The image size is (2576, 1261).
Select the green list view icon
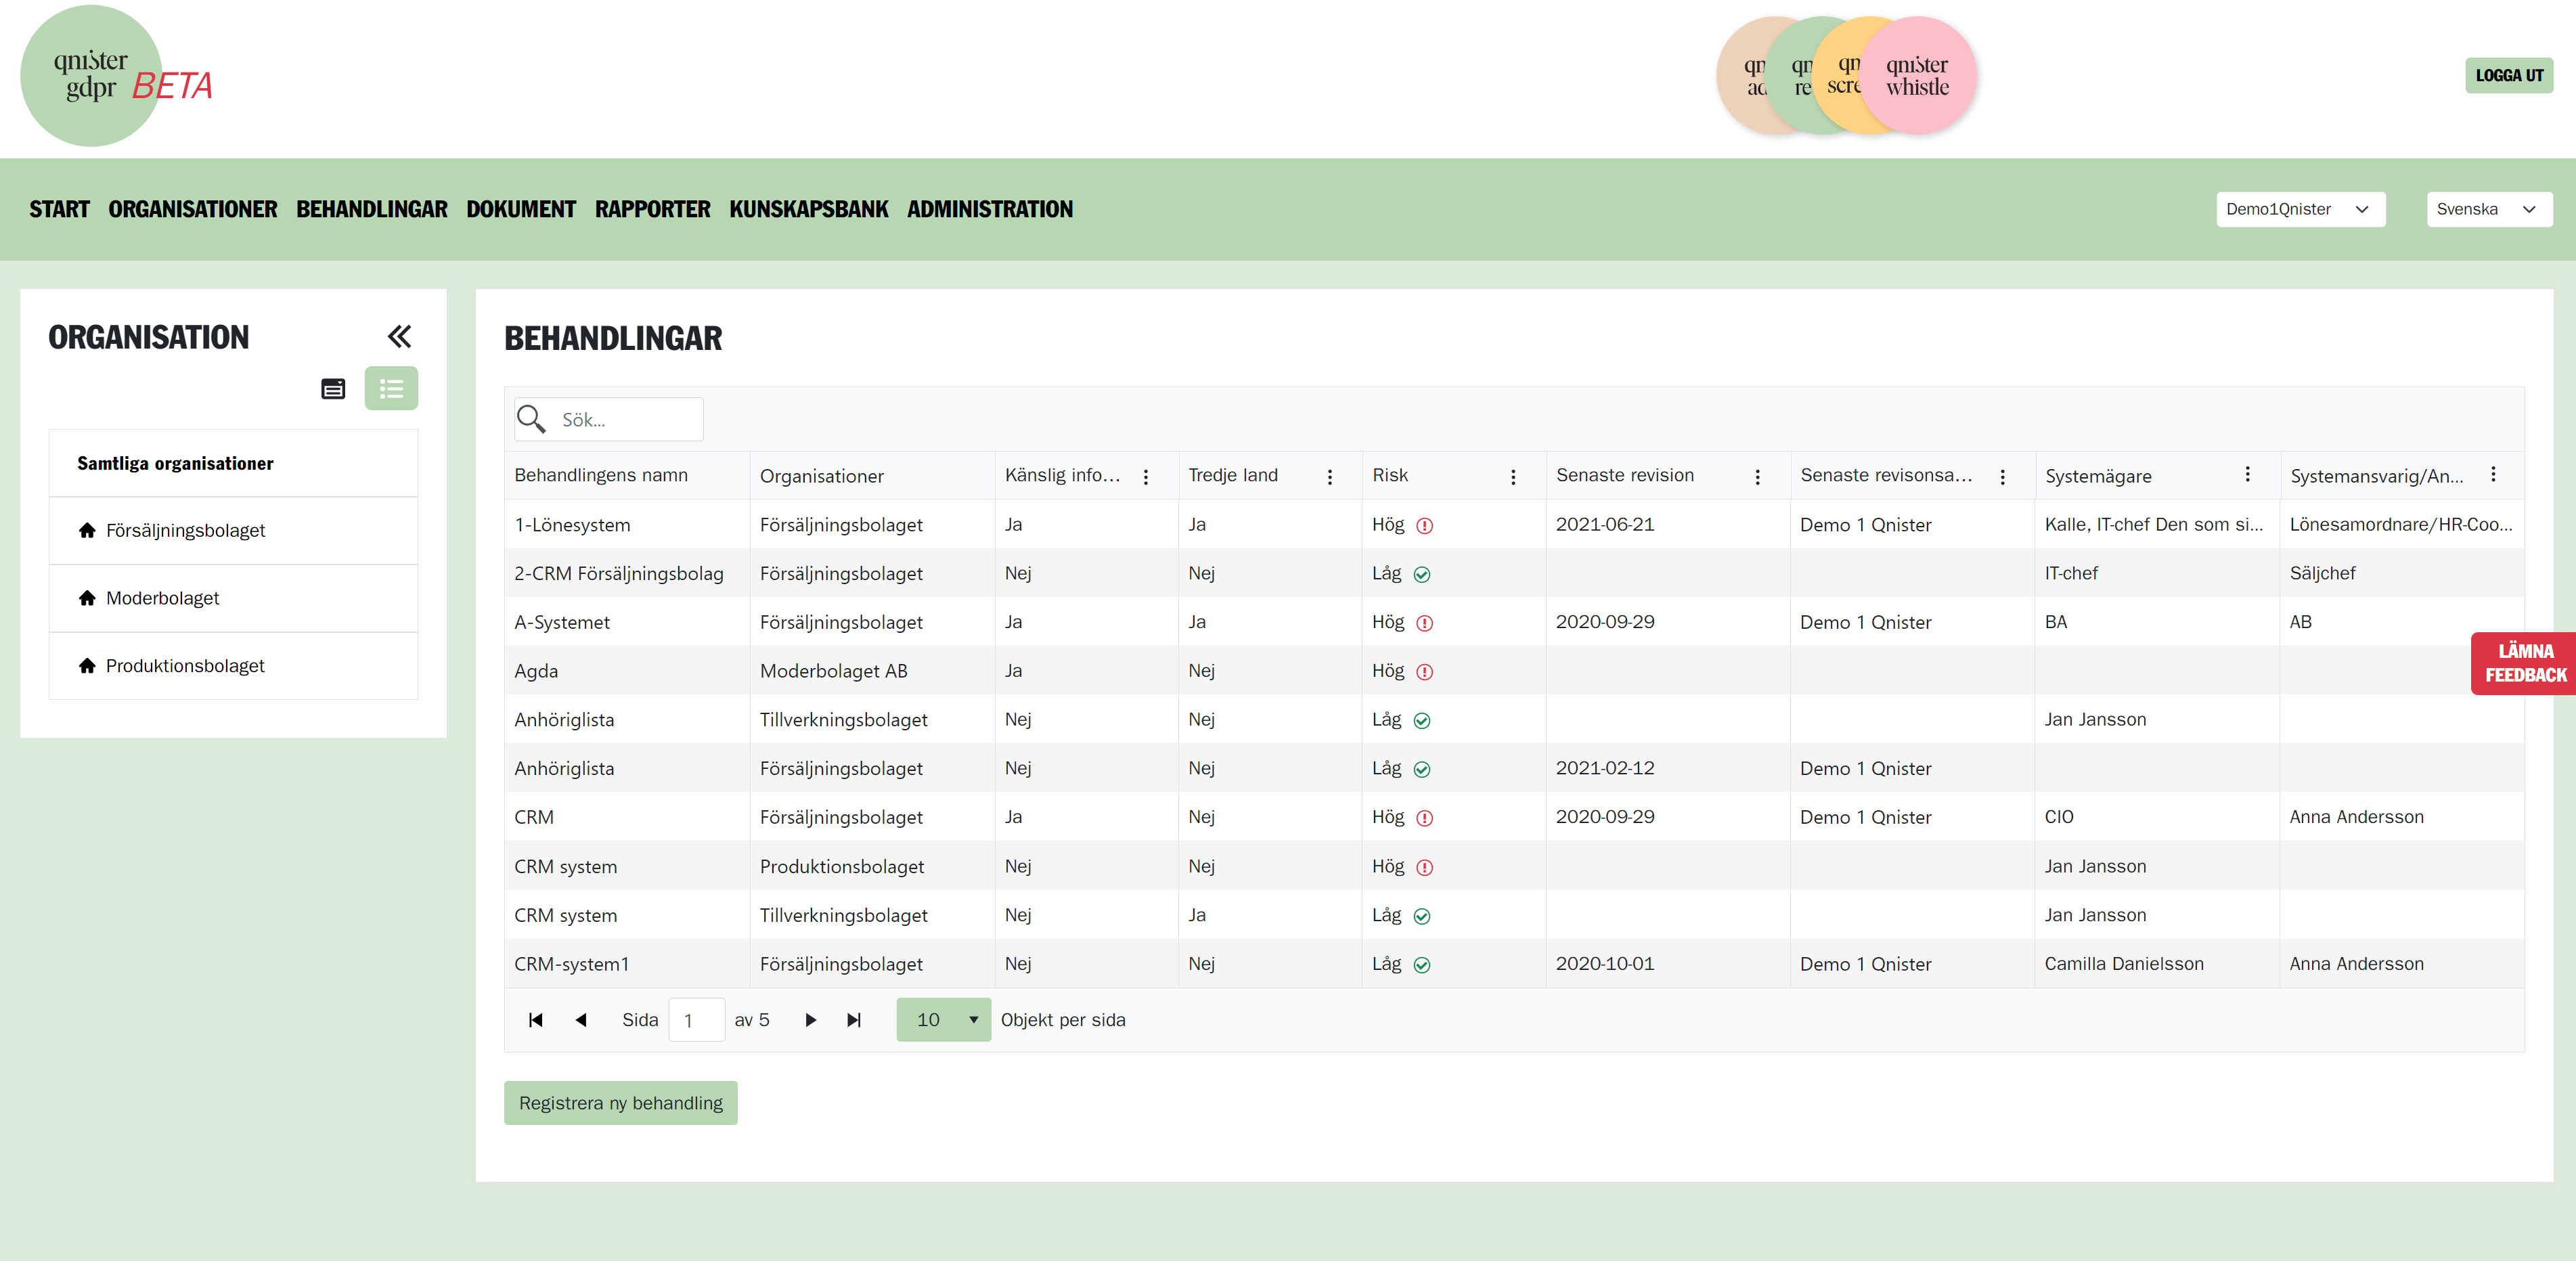pos(391,388)
